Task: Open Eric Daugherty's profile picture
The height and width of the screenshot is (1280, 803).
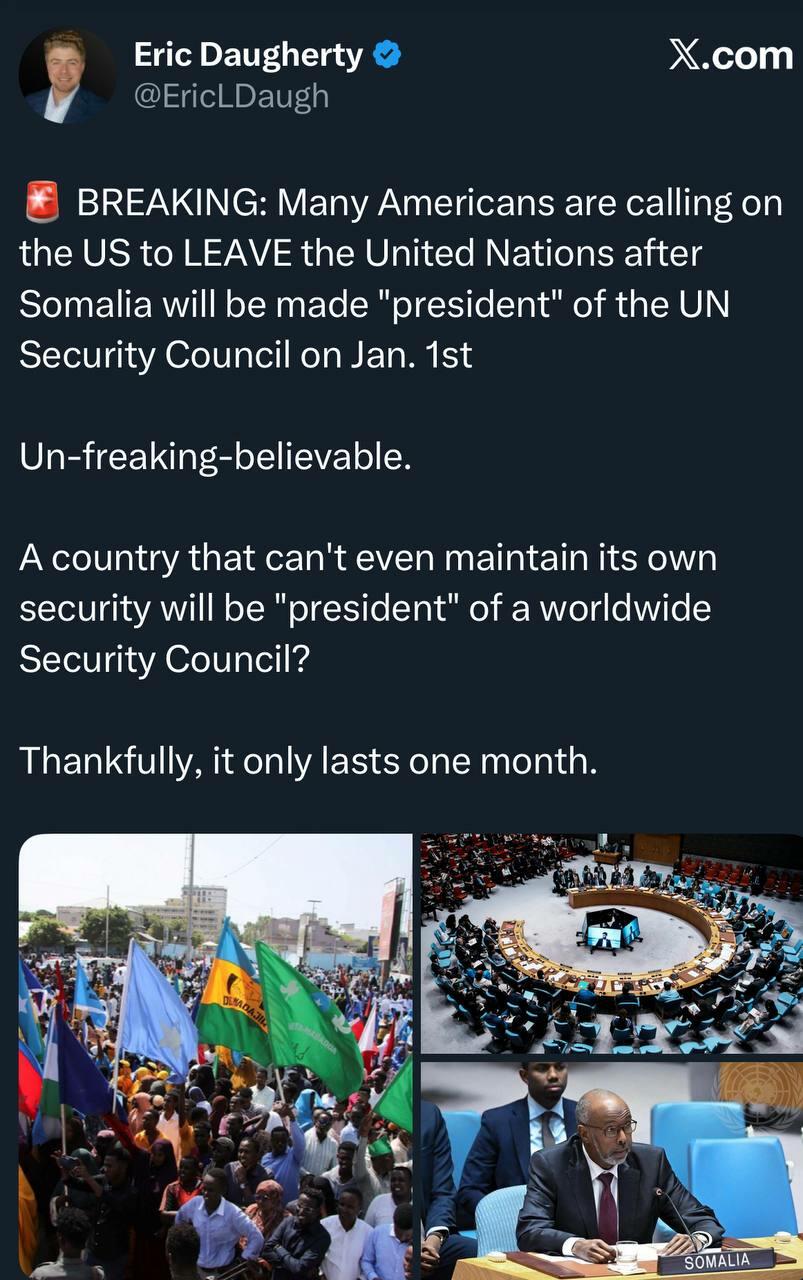Action: coord(67,77)
